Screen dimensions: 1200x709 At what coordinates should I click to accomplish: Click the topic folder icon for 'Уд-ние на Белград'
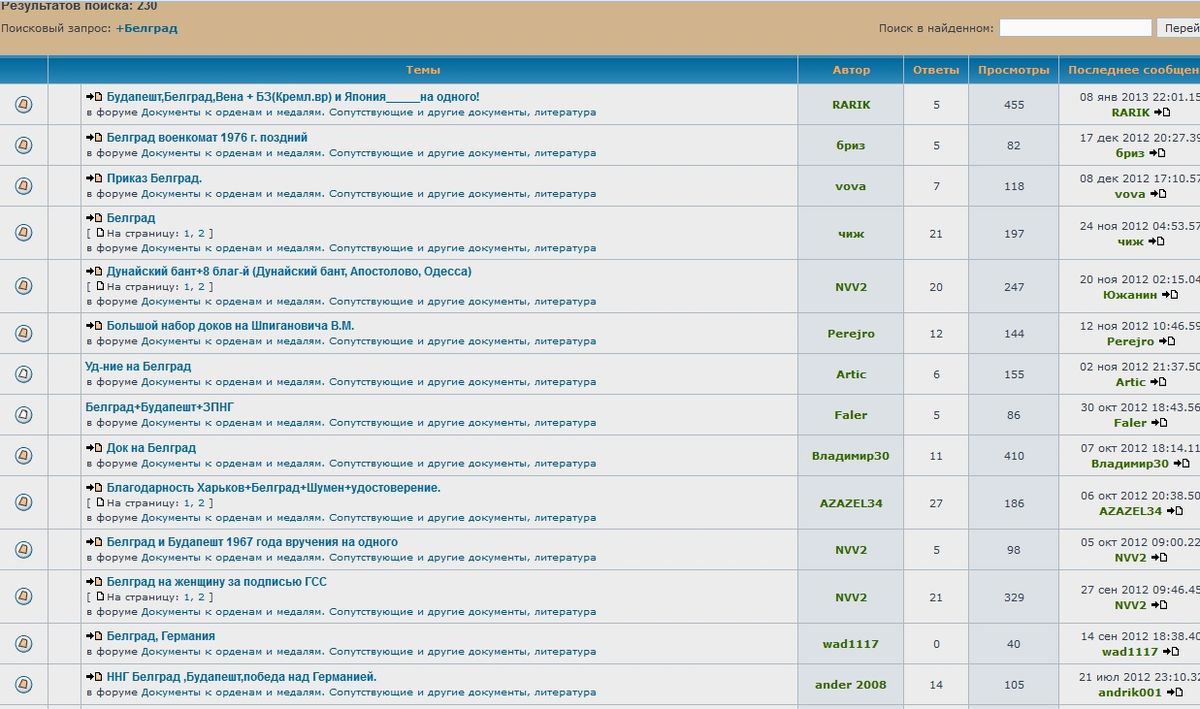(24, 374)
